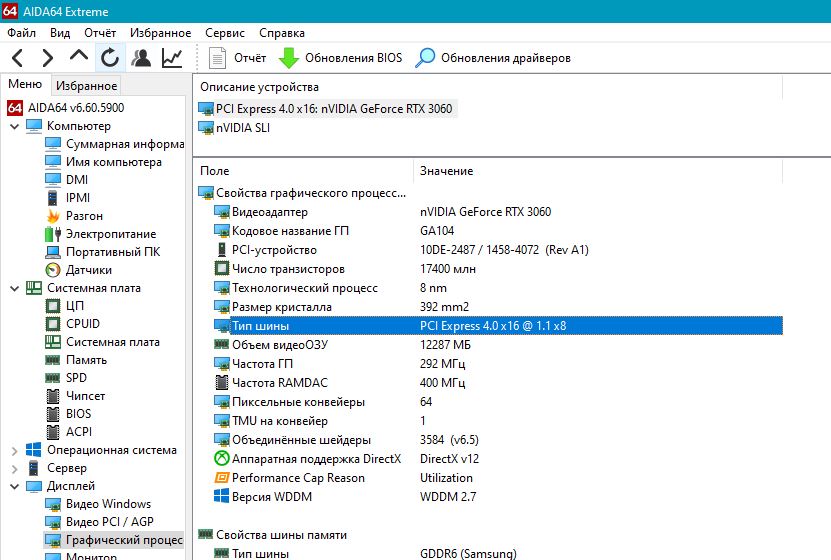Open the graph chart toolbar icon
The image size is (831, 560).
pos(172,58)
